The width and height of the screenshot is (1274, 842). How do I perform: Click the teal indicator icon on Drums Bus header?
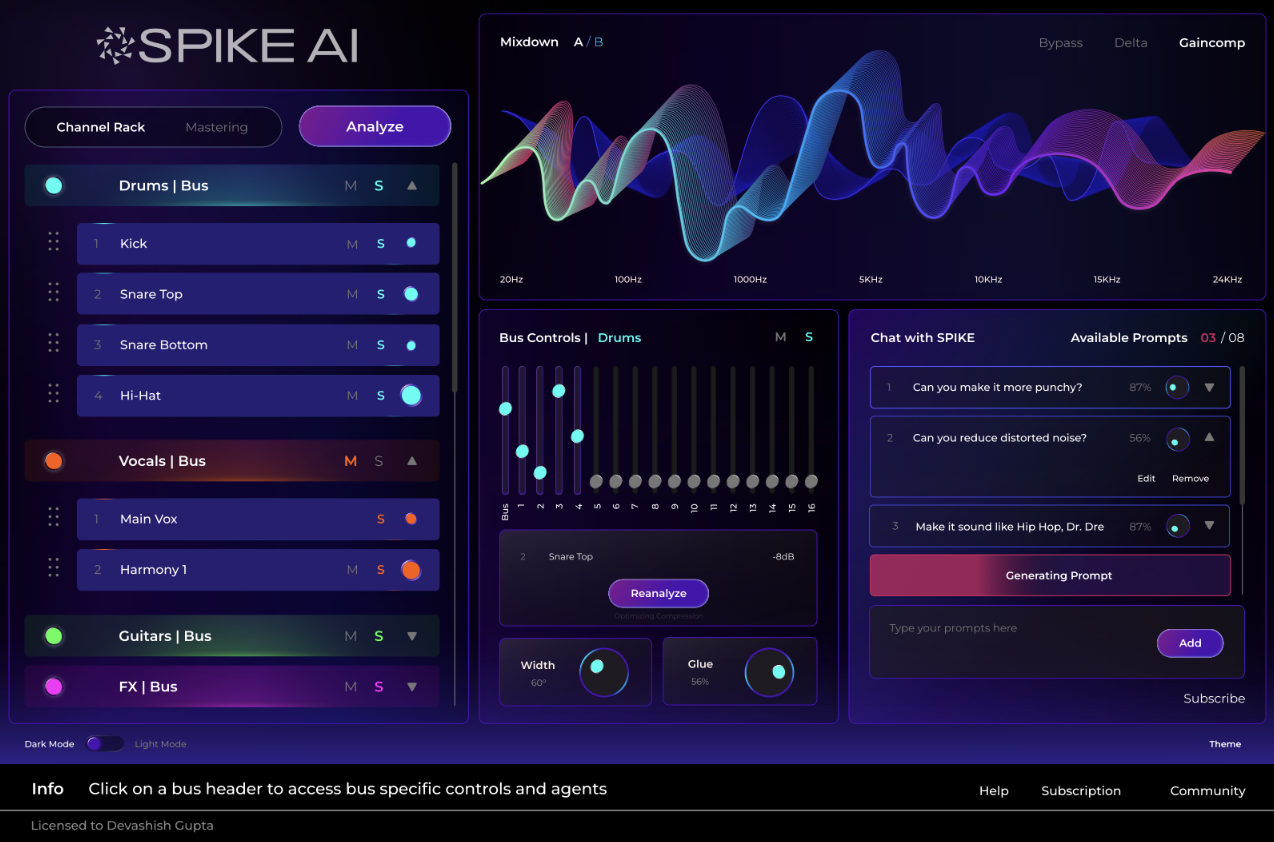coord(53,185)
